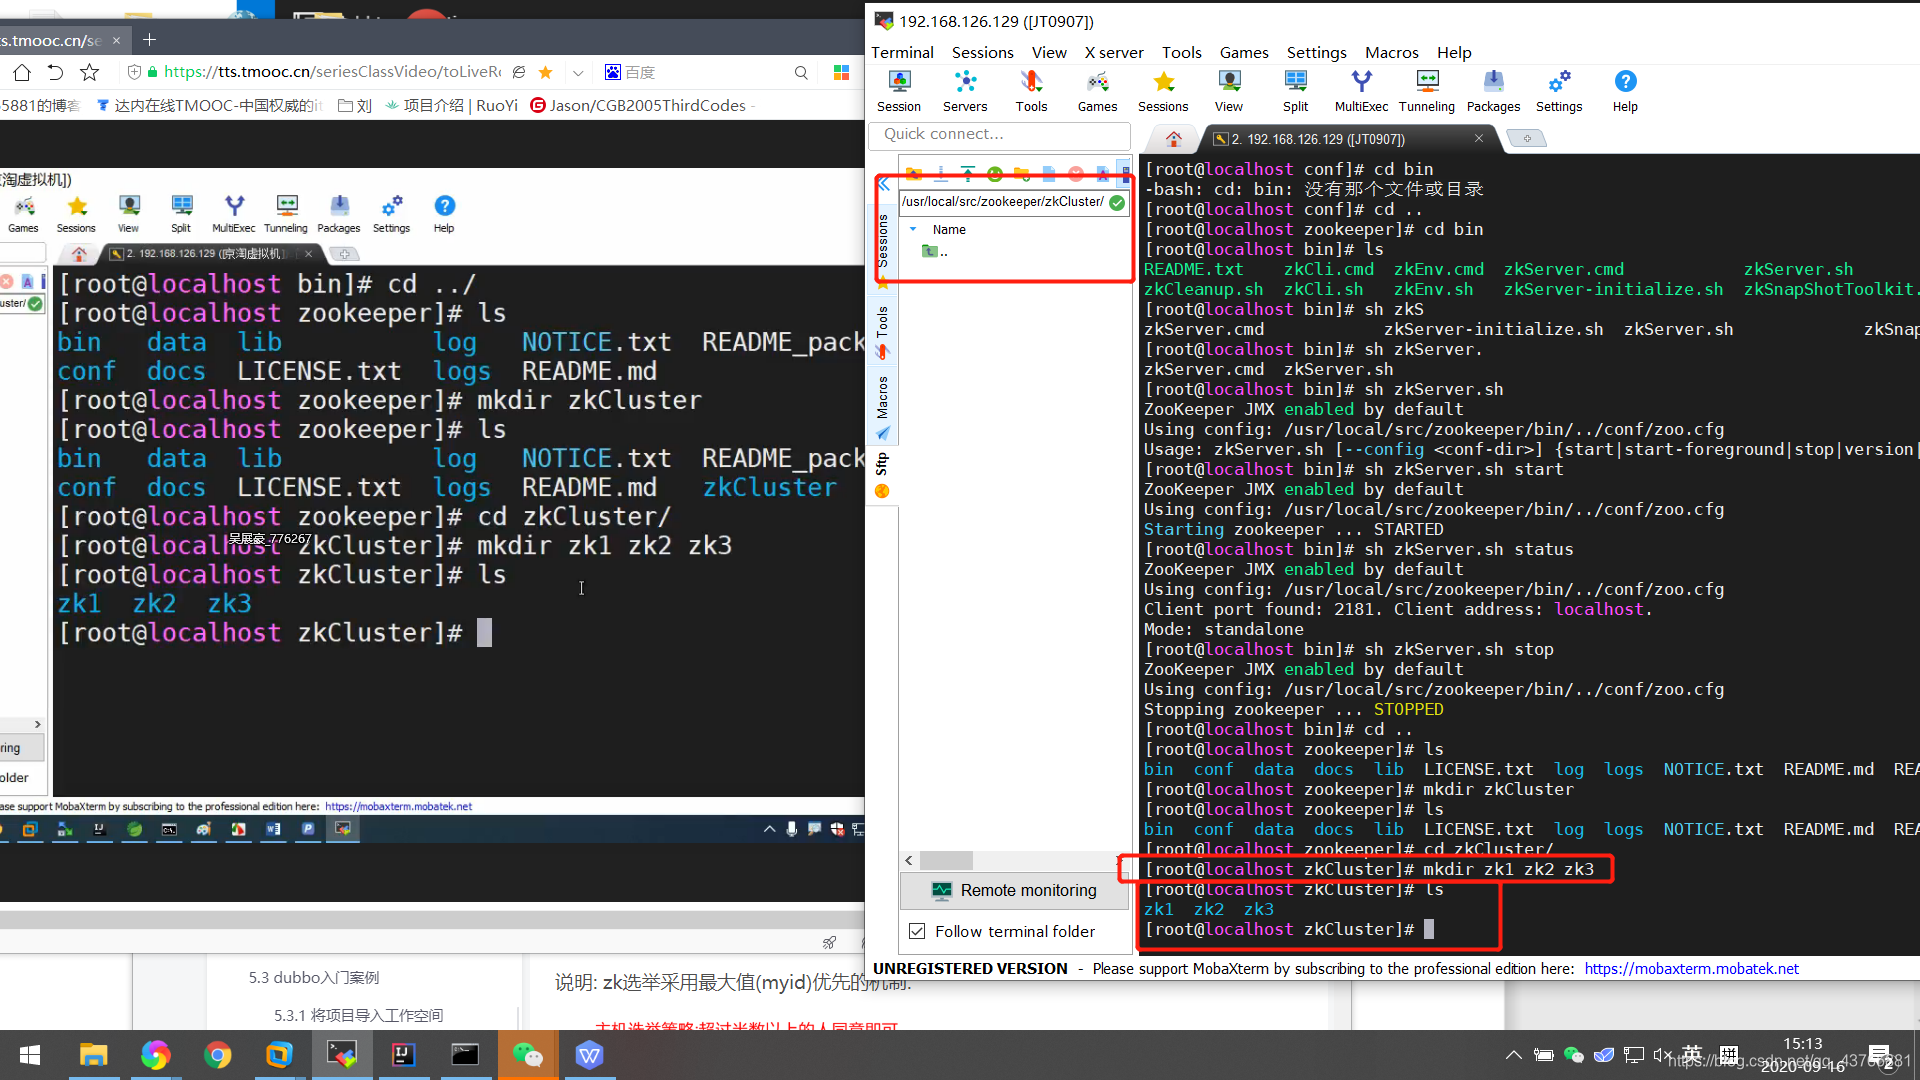The image size is (1920, 1080).
Task: Click the SFTP upload arrow icon
Action: (x=967, y=174)
